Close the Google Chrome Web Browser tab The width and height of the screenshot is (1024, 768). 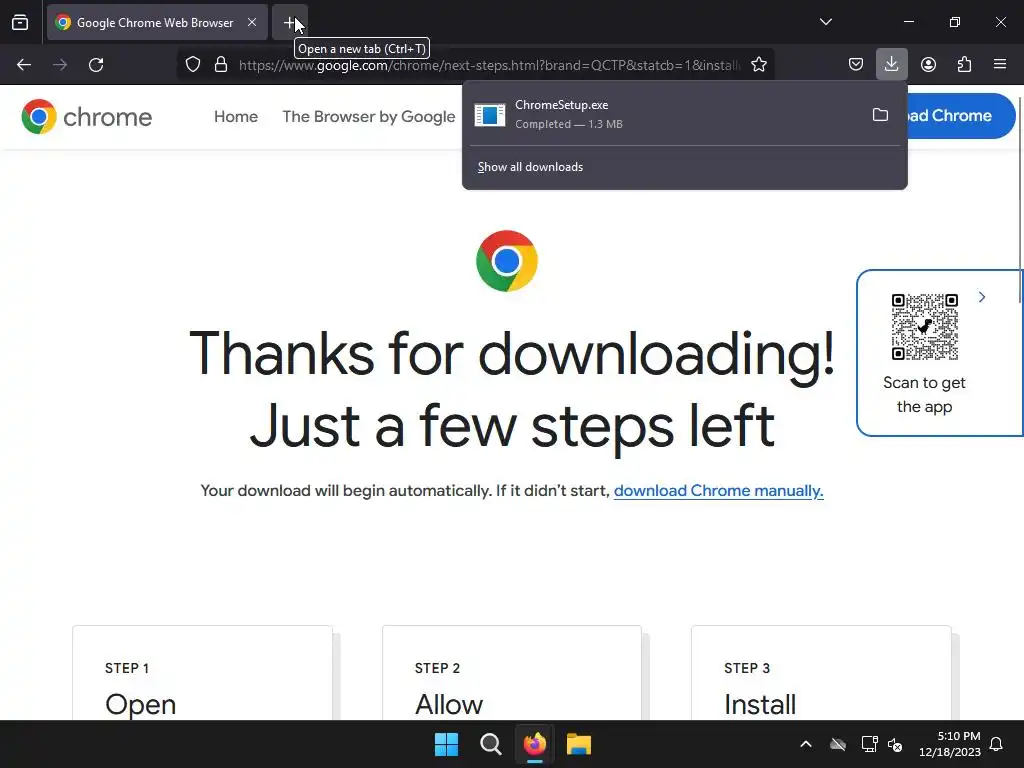251,23
